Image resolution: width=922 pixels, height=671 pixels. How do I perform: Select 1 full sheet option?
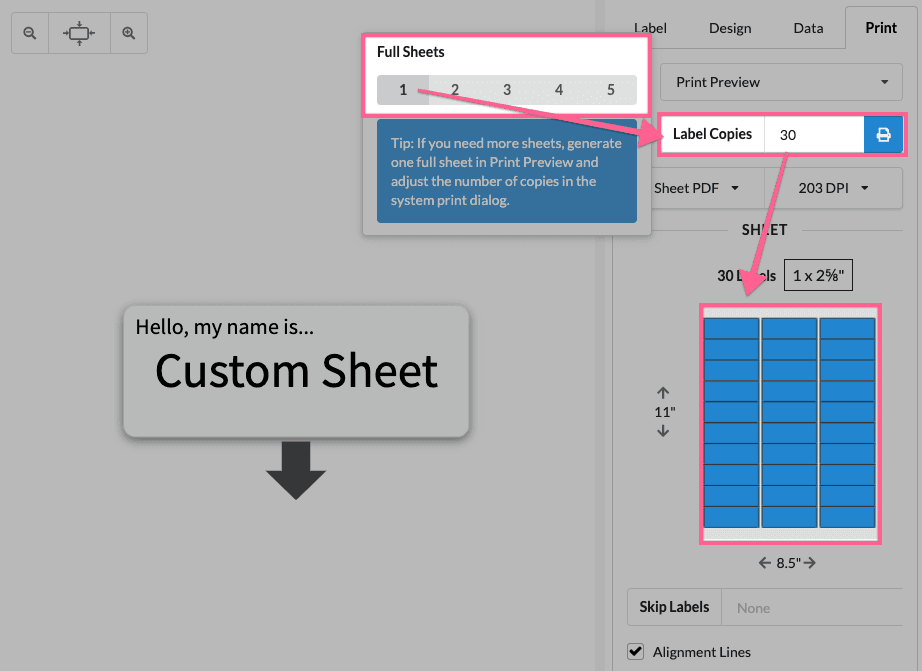(403, 90)
